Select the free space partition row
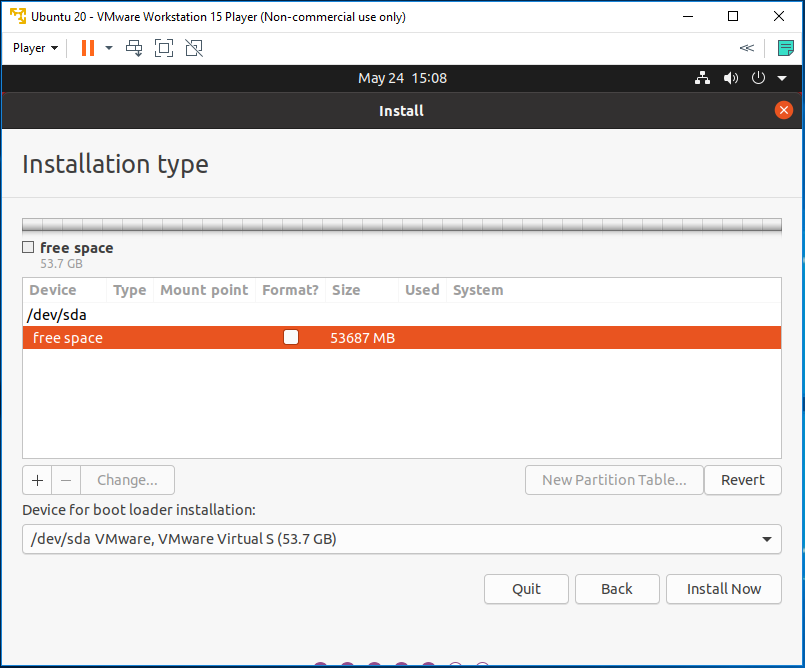 click(x=402, y=338)
